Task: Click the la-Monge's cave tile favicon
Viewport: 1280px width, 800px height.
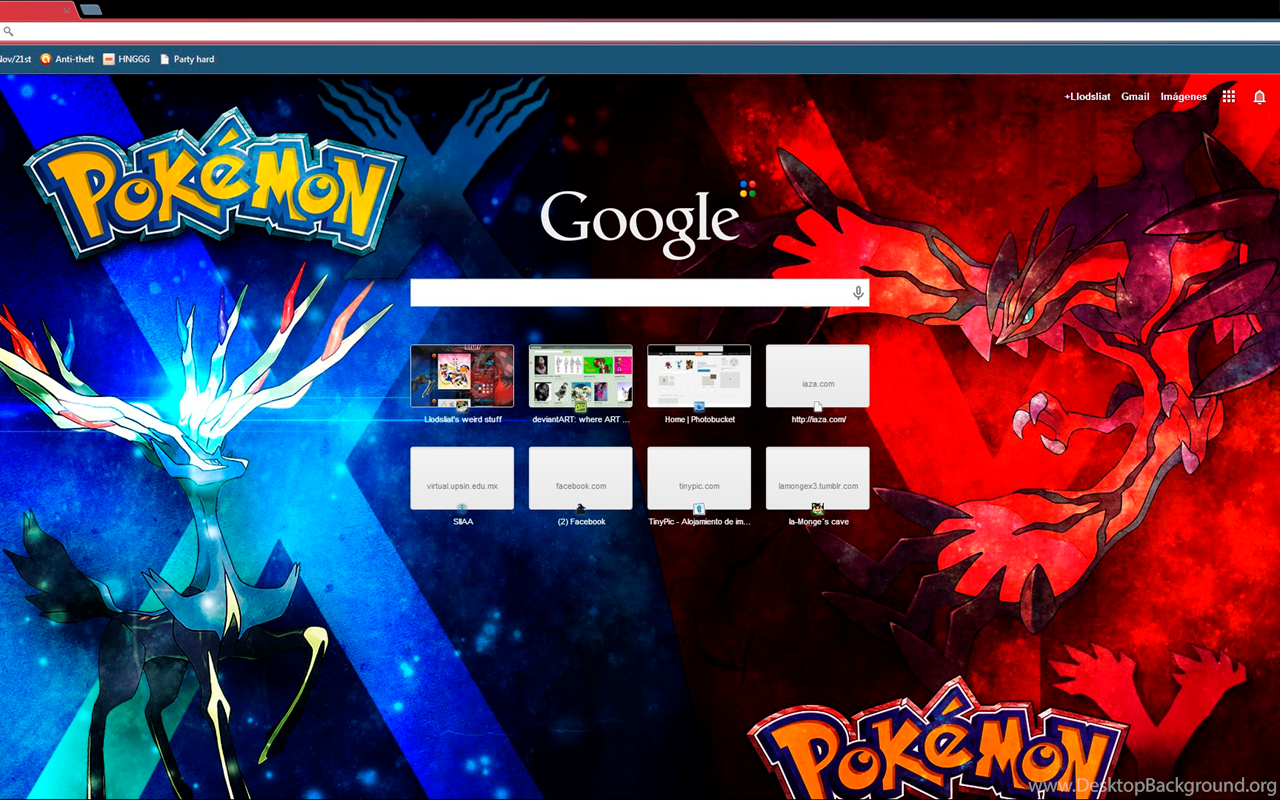Action: (x=818, y=509)
